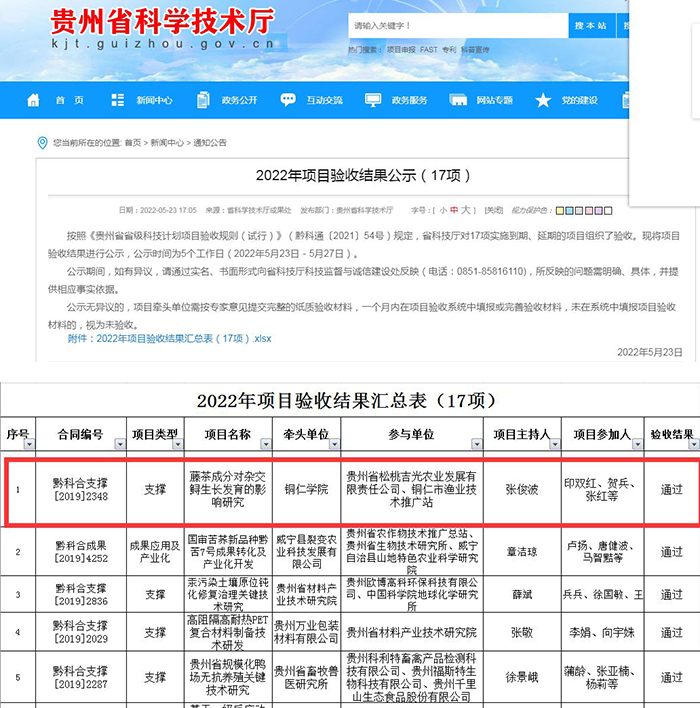700x708 pixels.
Task: Click the 新闻中心 list icon
Action: (x=117, y=100)
